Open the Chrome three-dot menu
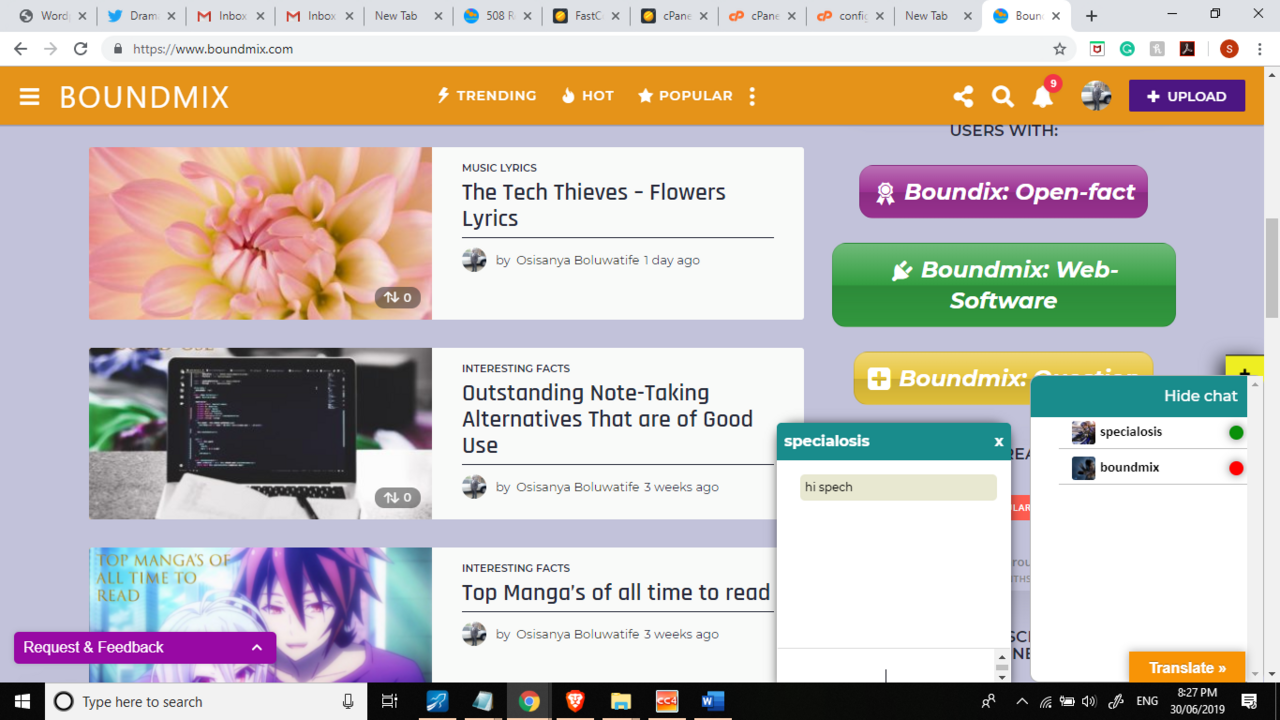1280x720 pixels. [x=1262, y=49]
